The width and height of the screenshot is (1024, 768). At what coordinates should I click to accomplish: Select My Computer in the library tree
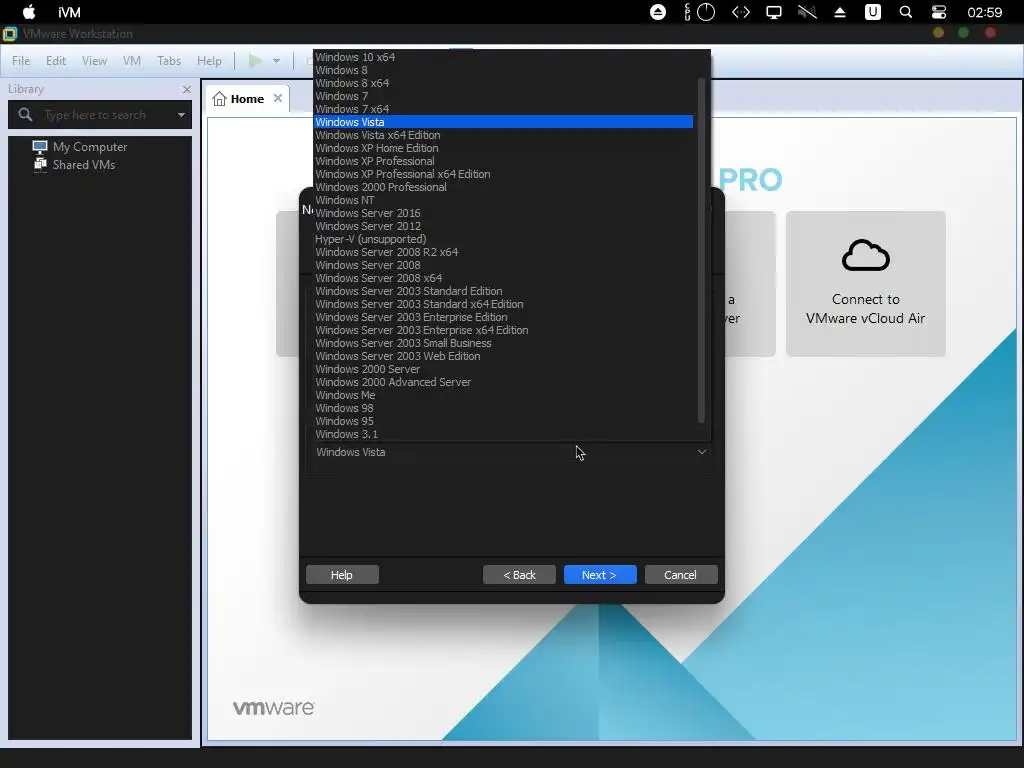click(x=80, y=147)
